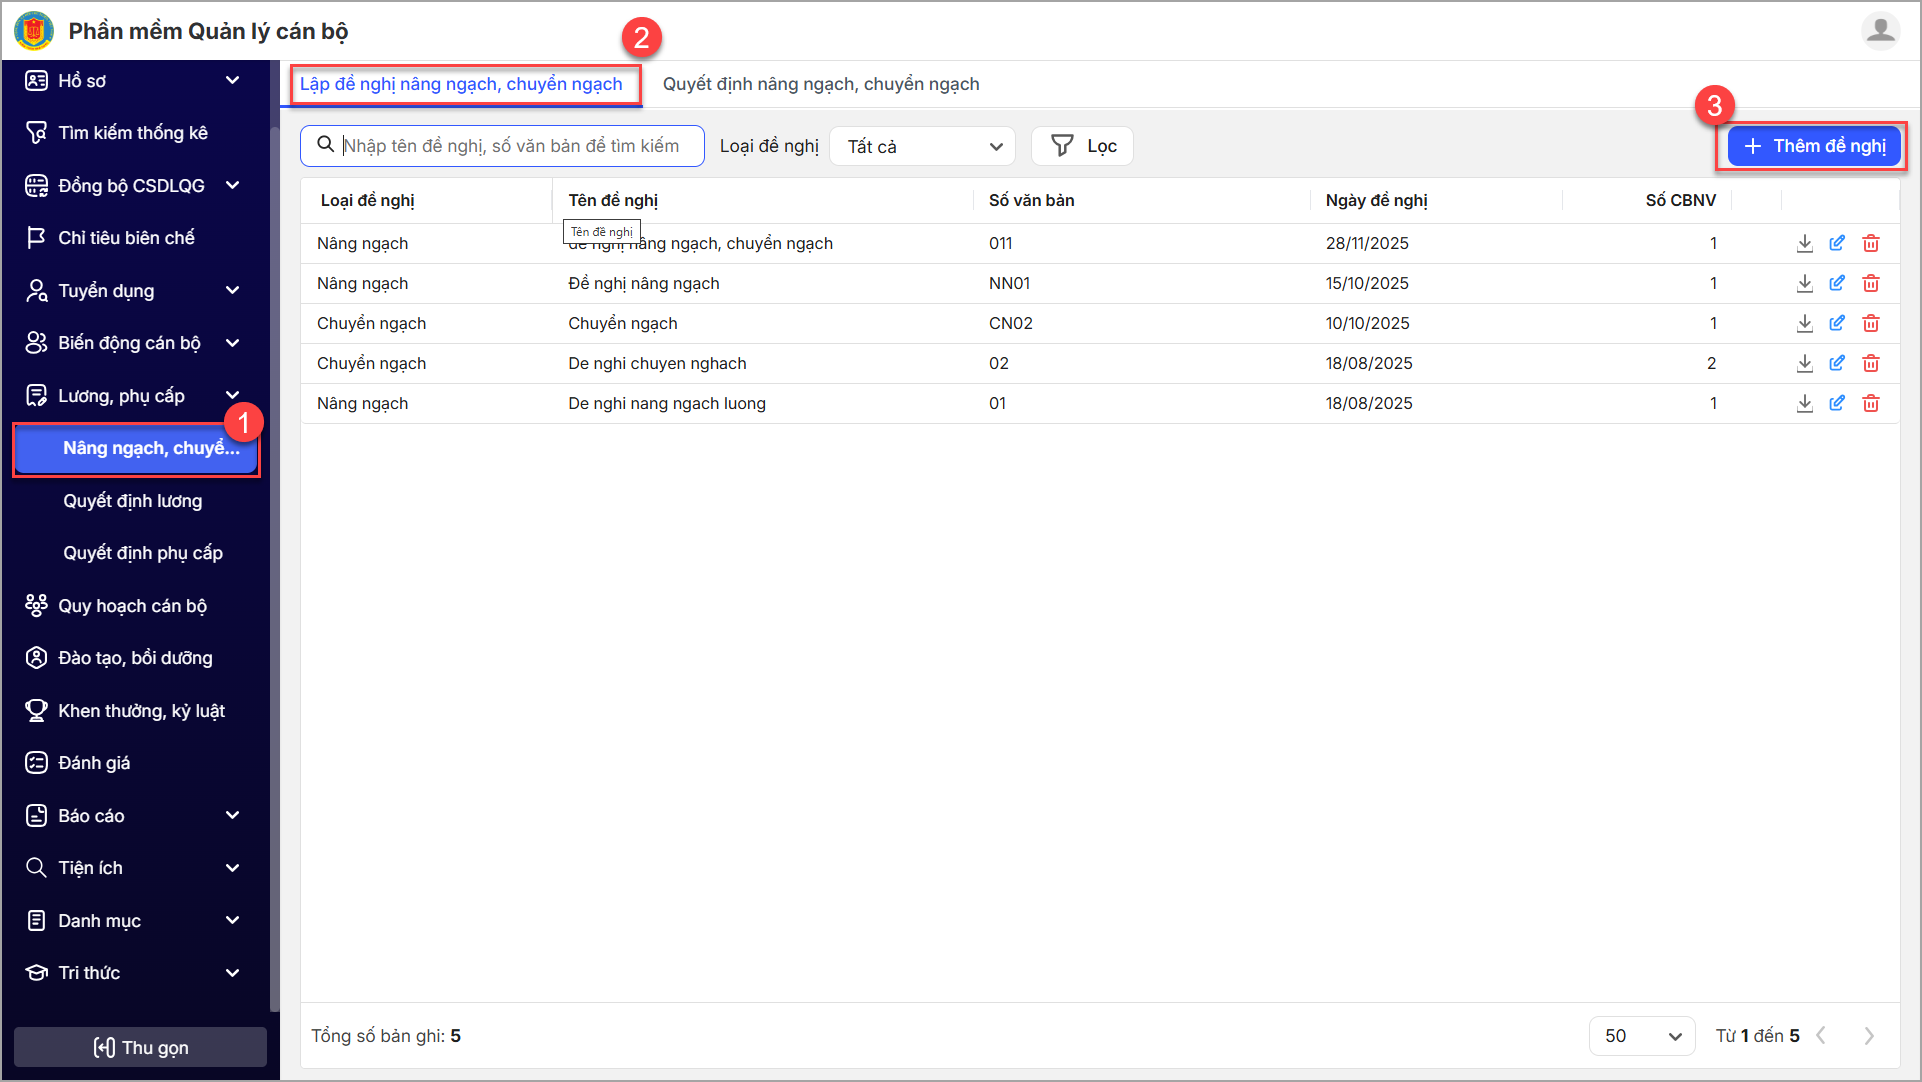Screen dimensions: 1922x1082
Task: Delete the De nghi chuyen nghach row
Action: click(x=1870, y=363)
